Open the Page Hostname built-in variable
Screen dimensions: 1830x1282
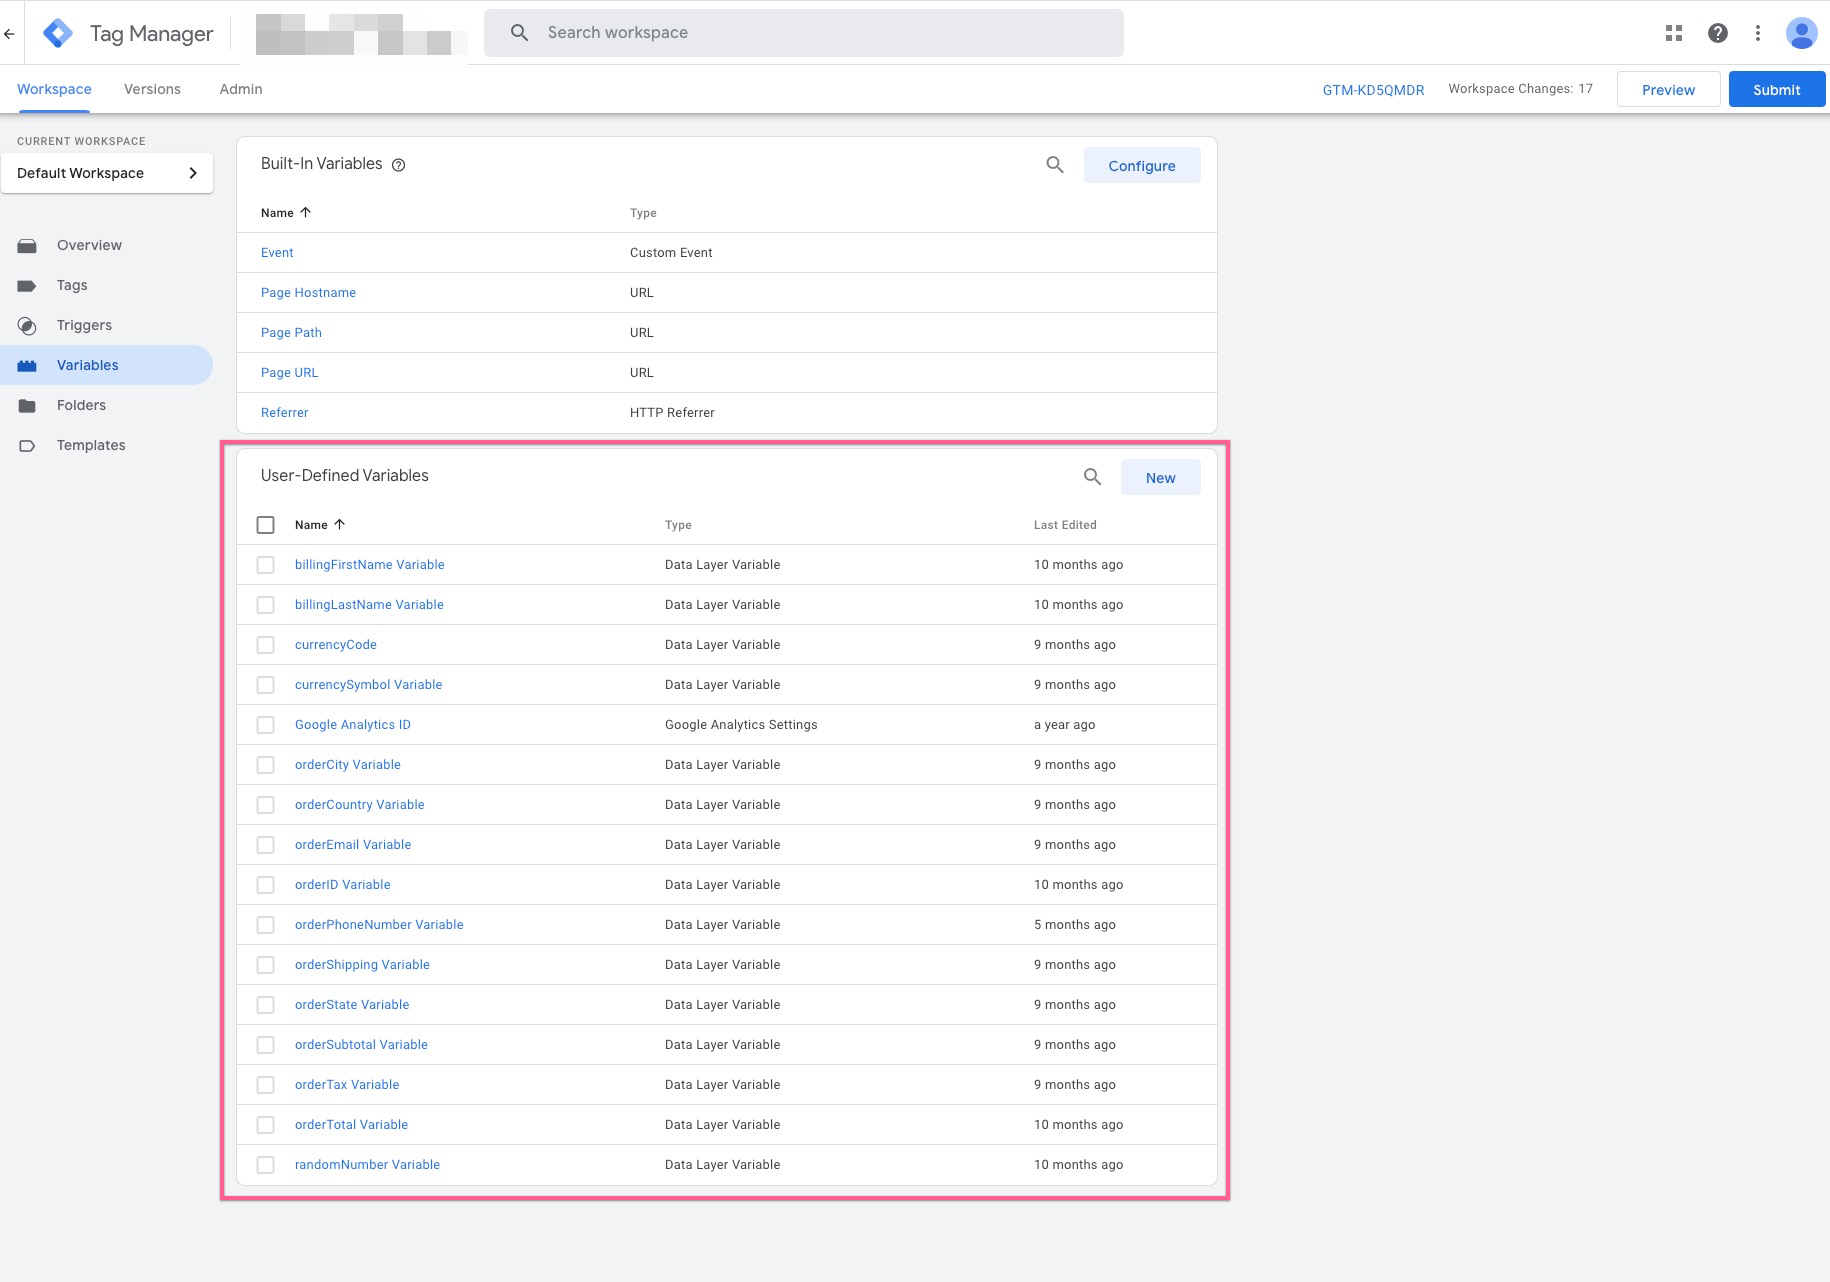[x=309, y=293]
